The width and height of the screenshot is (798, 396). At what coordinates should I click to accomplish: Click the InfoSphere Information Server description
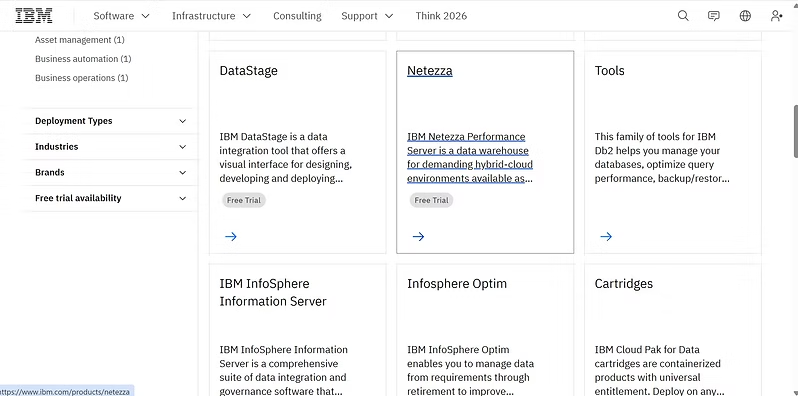pyautogui.click(x=283, y=371)
